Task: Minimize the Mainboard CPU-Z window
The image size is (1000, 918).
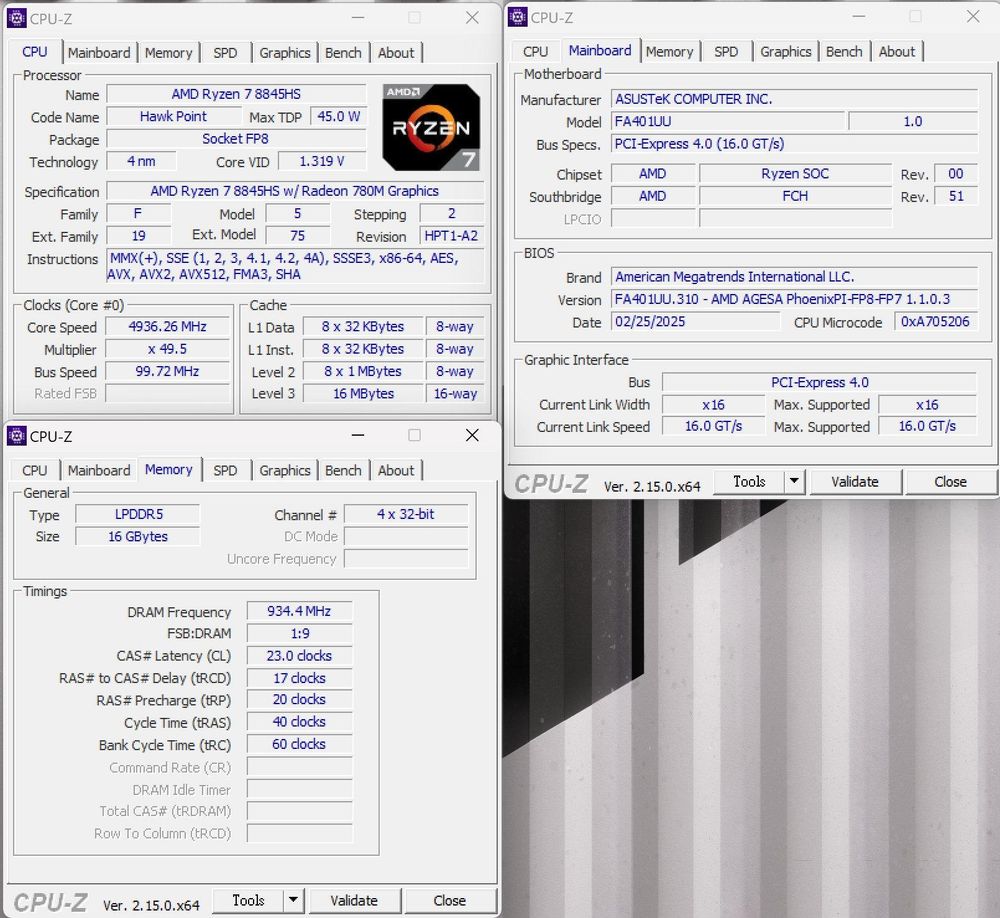Action: coord(859,17)
